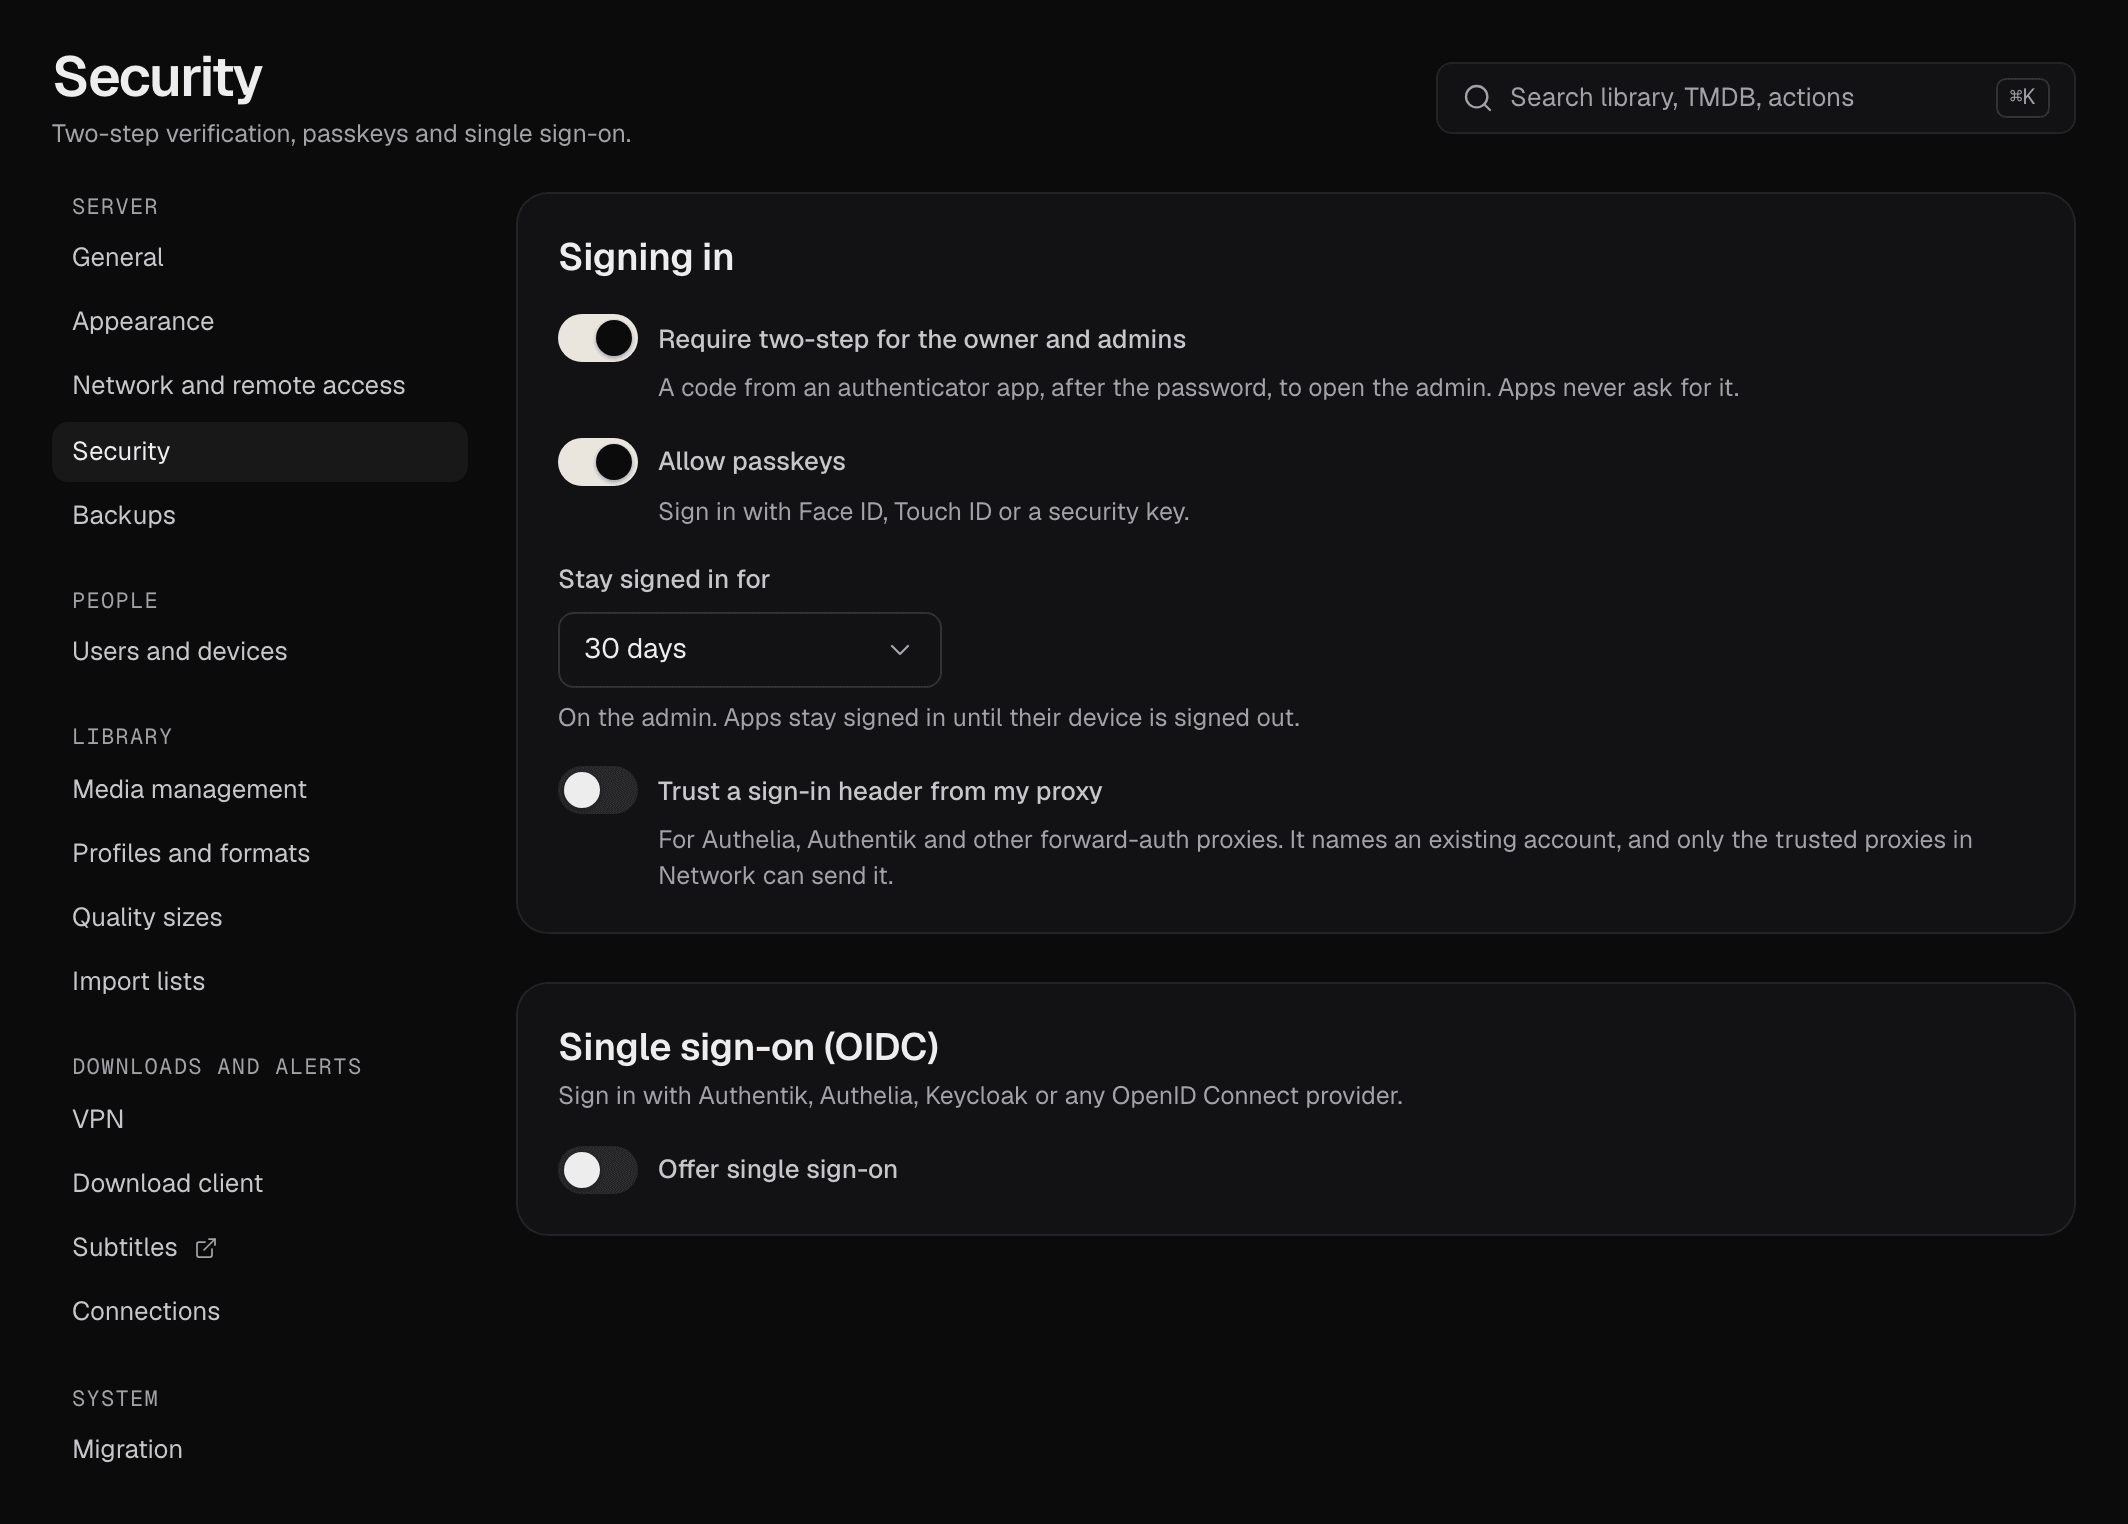2128x1524 pixels.
Task: Enable Trust a sign-in header from my proxy
Action: click(598, 791)
